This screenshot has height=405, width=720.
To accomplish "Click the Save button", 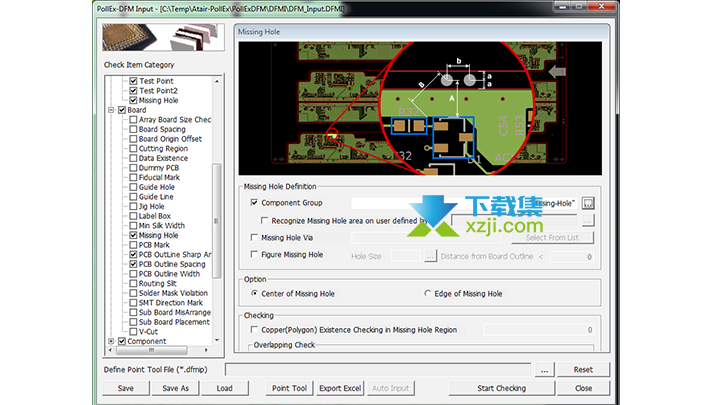I will point(126,388).
